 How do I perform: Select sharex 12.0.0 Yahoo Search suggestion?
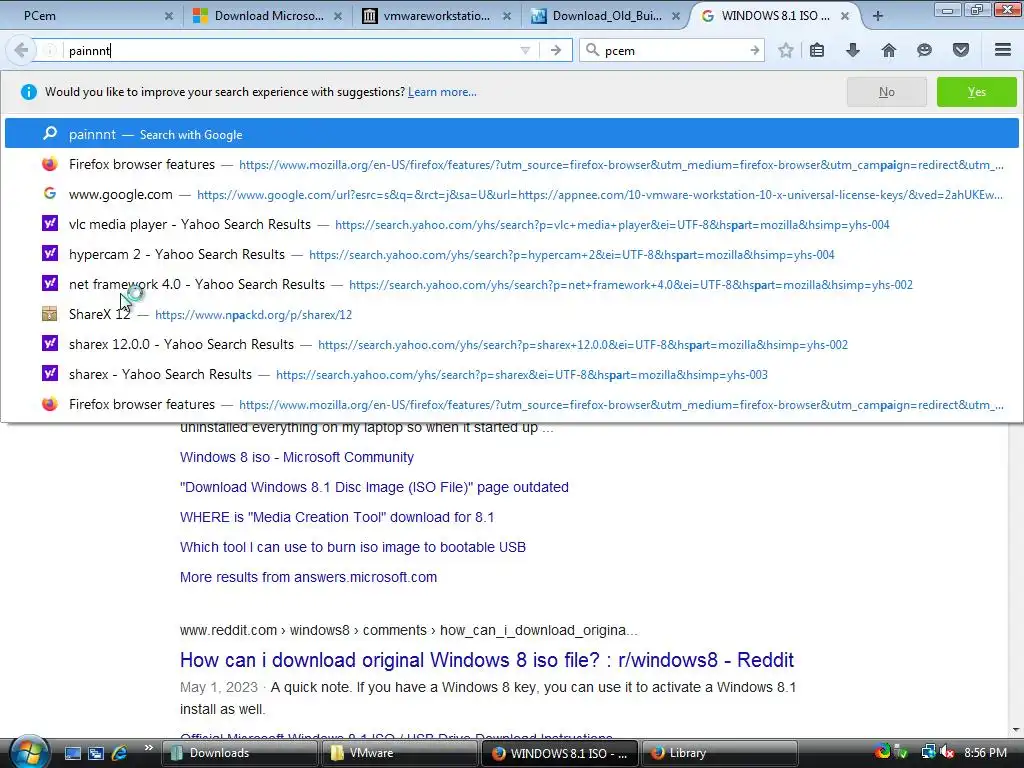pyautogui.click(x=511, y=345)
